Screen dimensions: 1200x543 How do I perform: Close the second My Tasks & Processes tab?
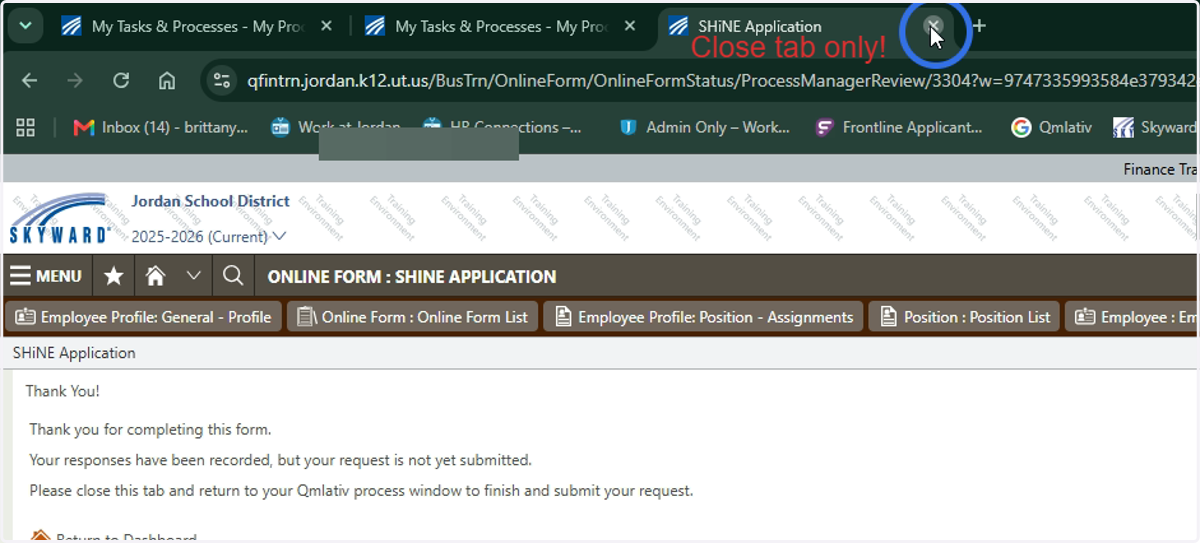pos(629,27)
